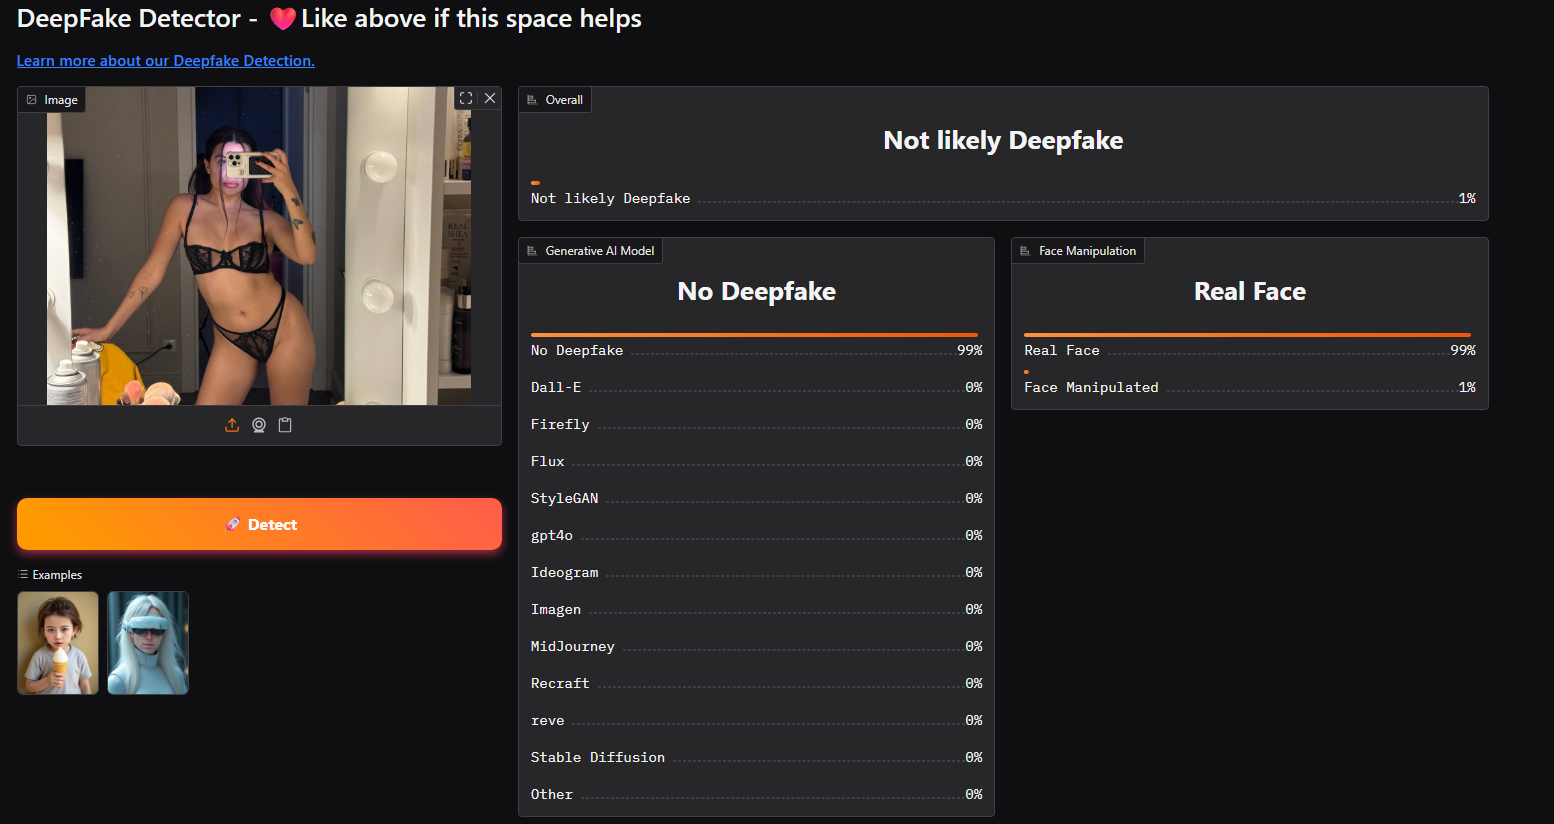Click the No Deepfake 99% progress bar
The width and height of the screenshot is (1554, 824).
pos(754,335)
